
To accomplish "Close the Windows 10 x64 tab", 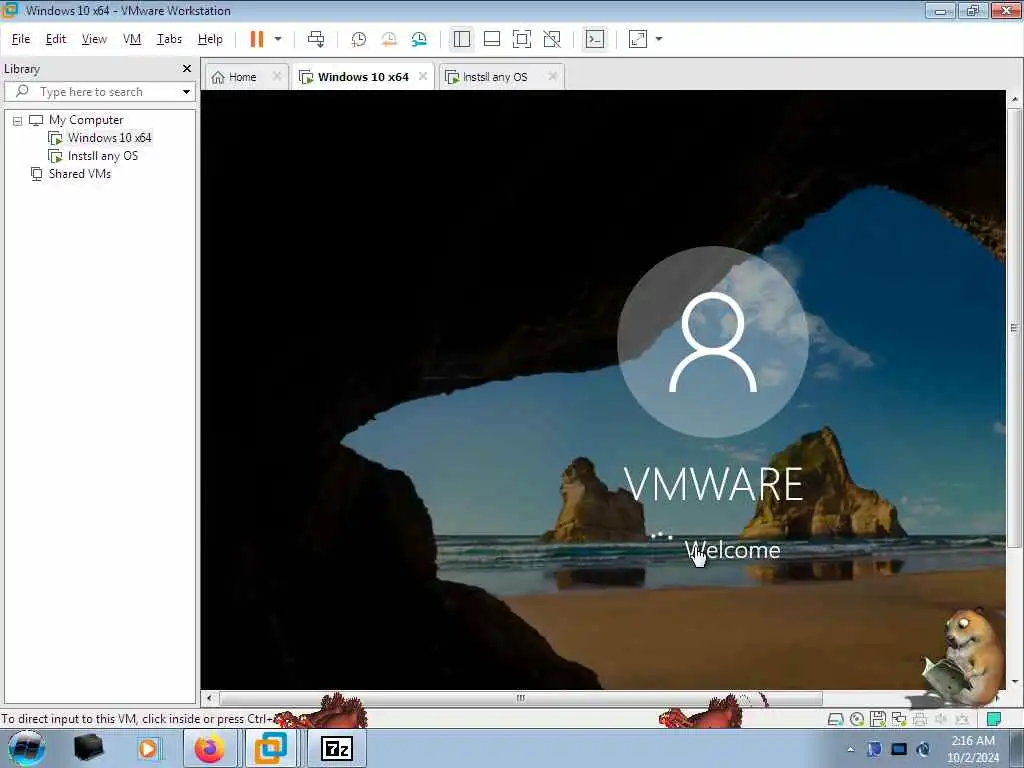I will click(x=423, y=76).
